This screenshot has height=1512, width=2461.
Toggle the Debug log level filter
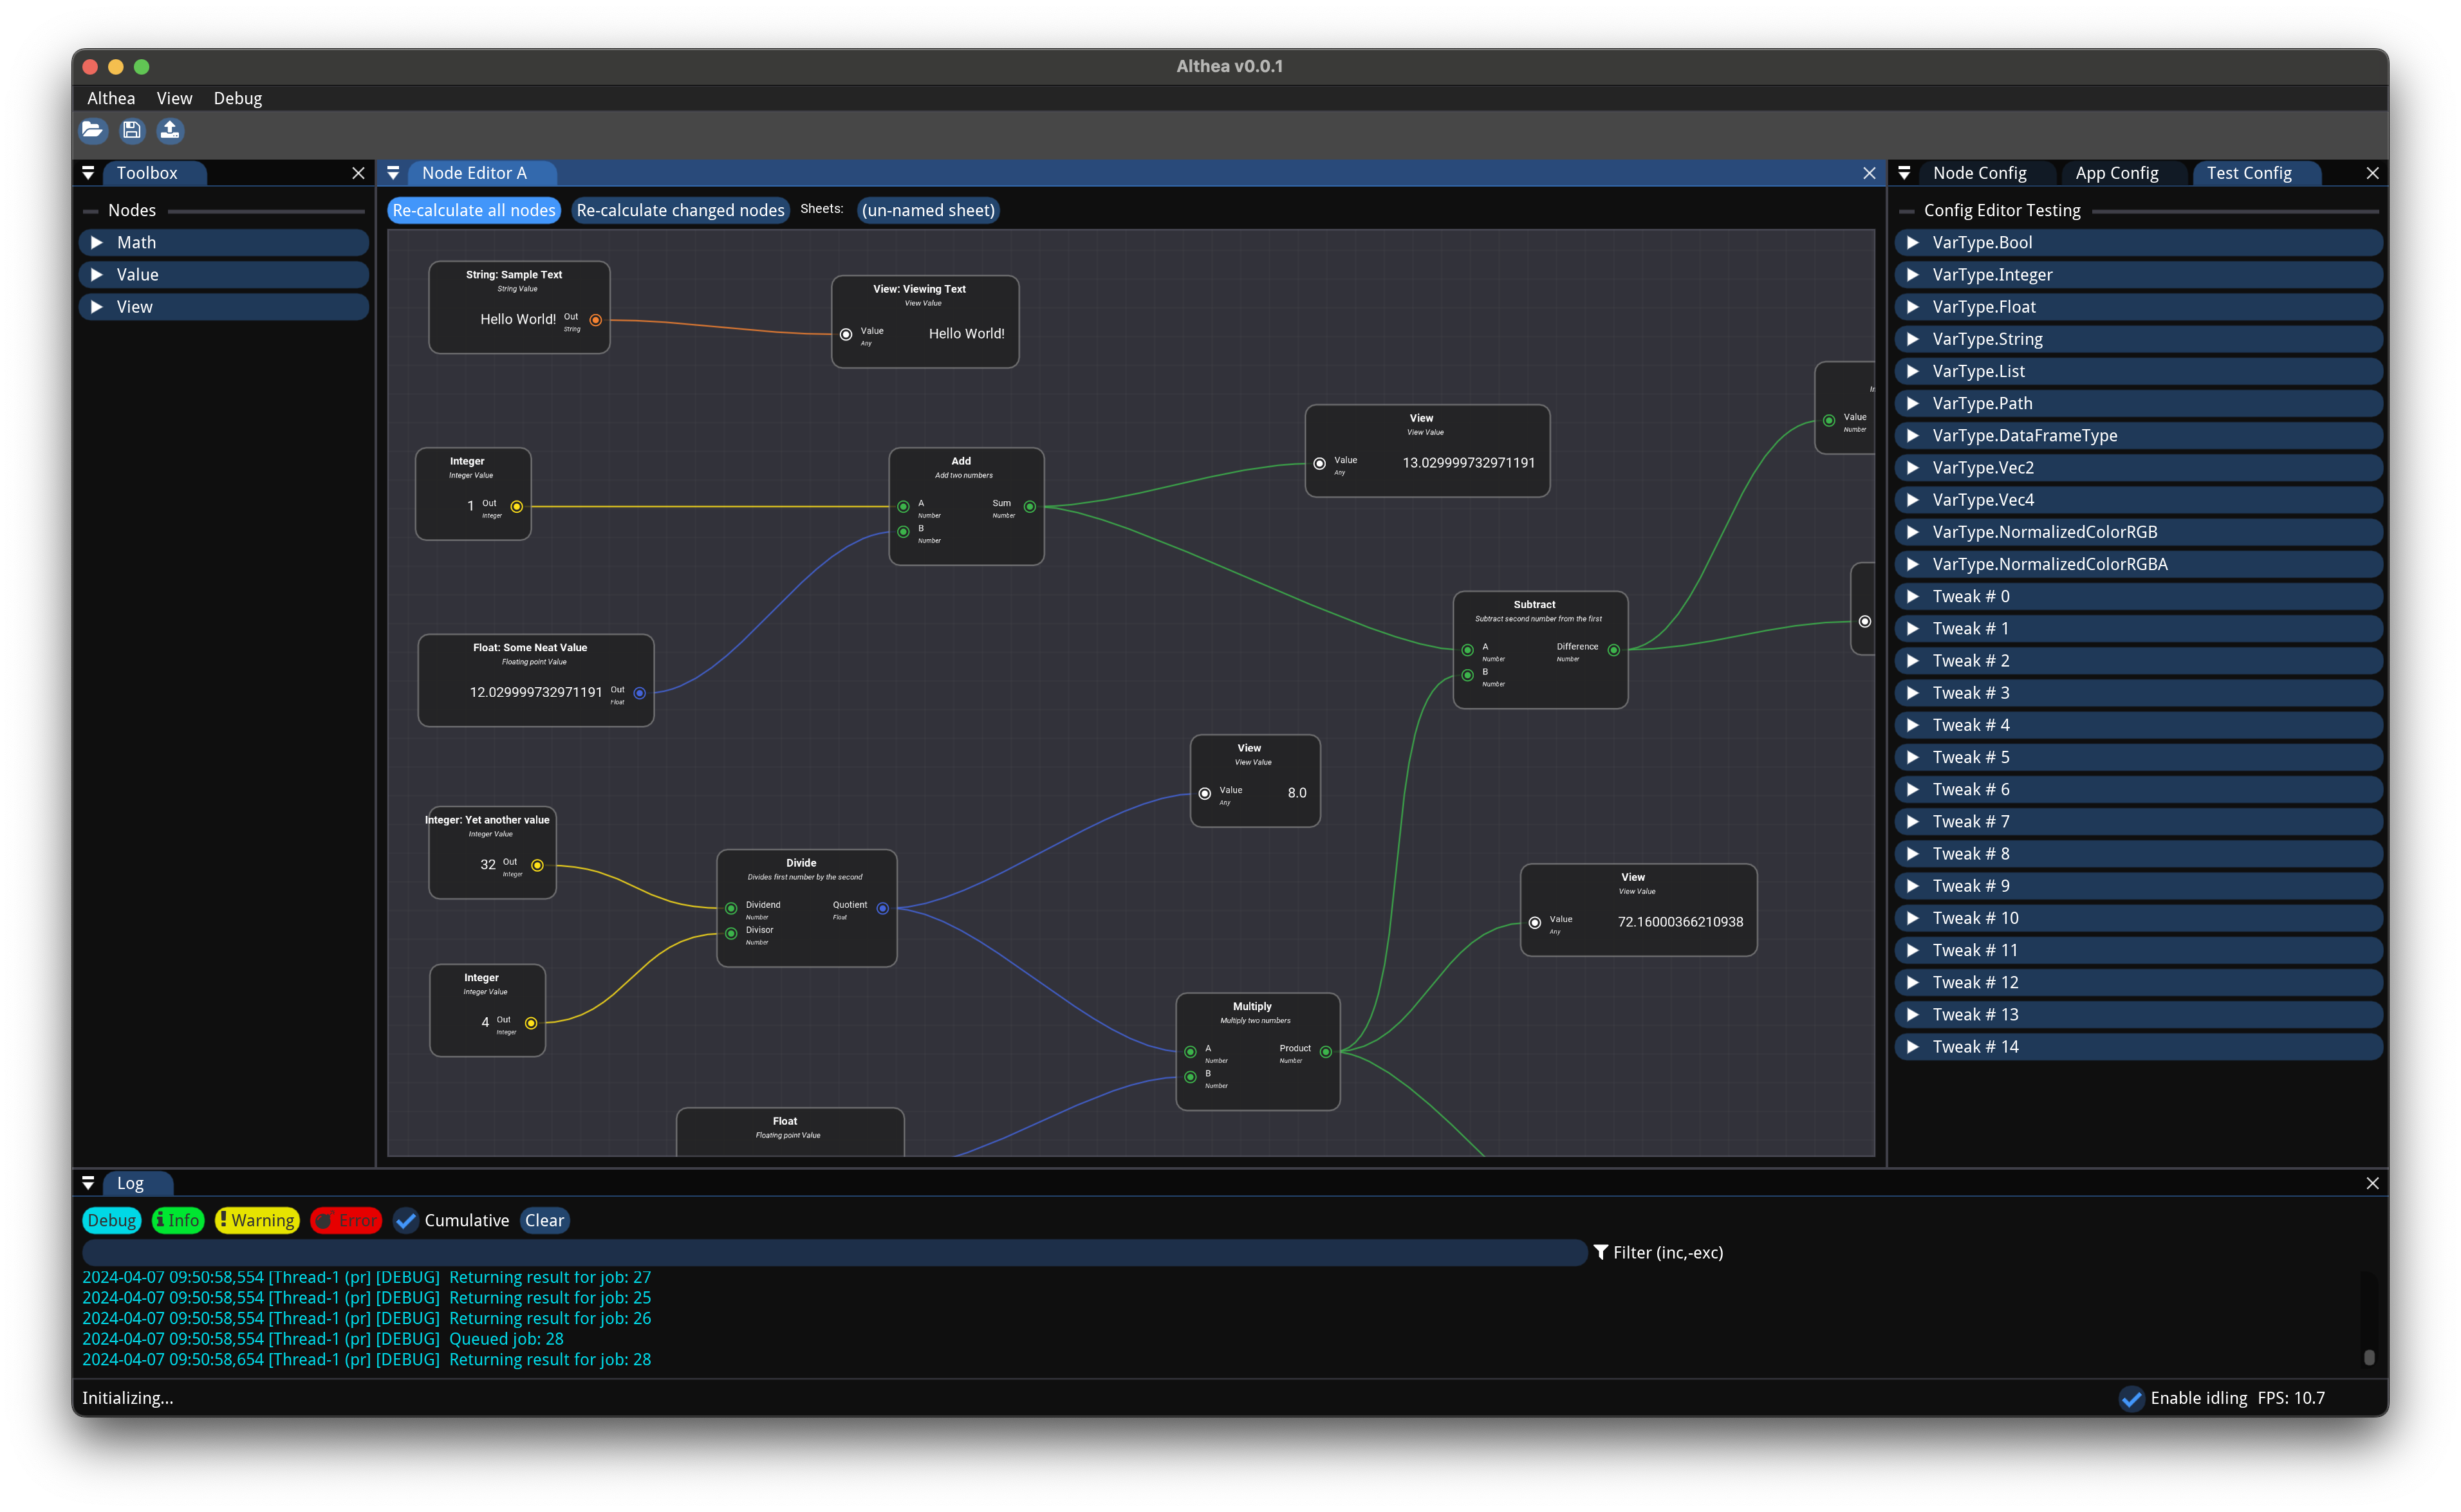[111, 1220]
